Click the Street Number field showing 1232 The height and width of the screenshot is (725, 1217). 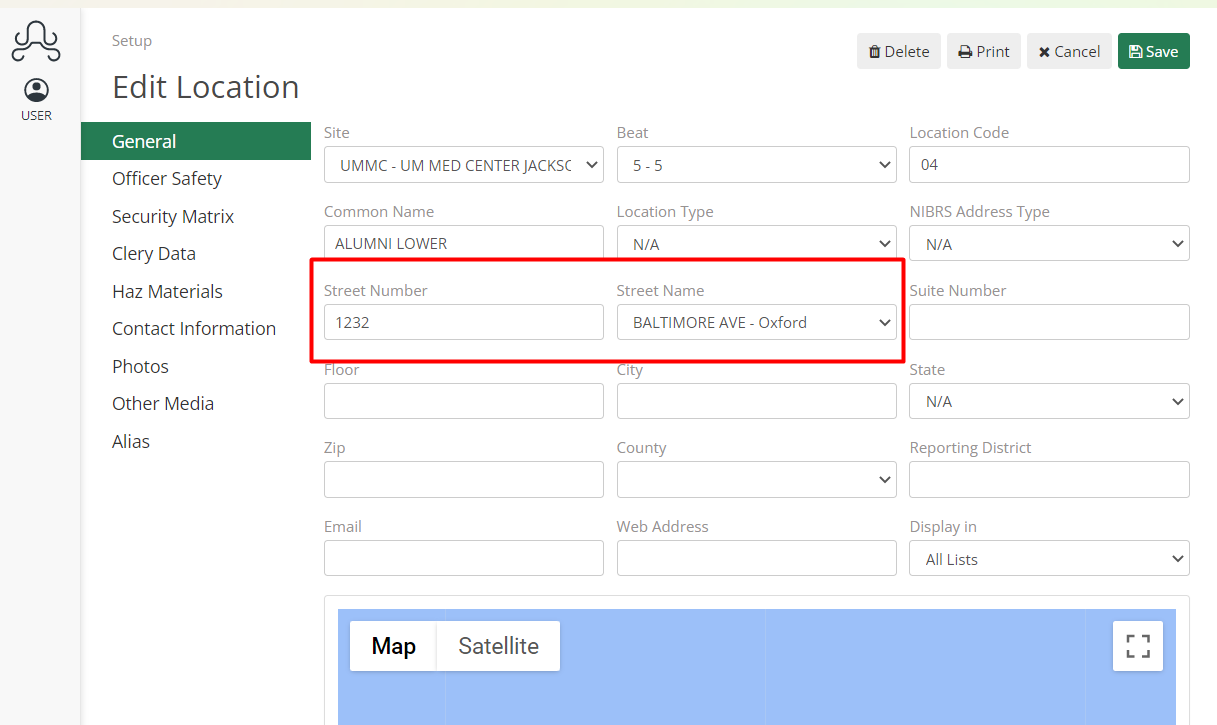(x=463, y=322)
